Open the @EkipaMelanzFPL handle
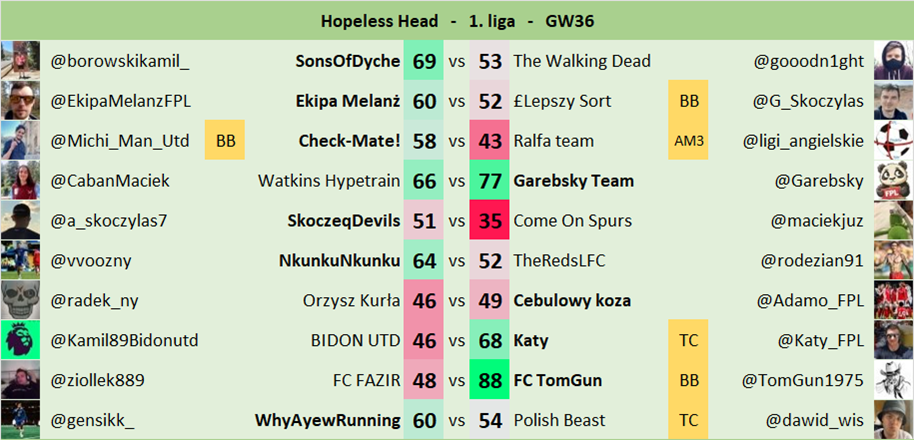This screenshot has height=440, width=914. coord(121,101)
